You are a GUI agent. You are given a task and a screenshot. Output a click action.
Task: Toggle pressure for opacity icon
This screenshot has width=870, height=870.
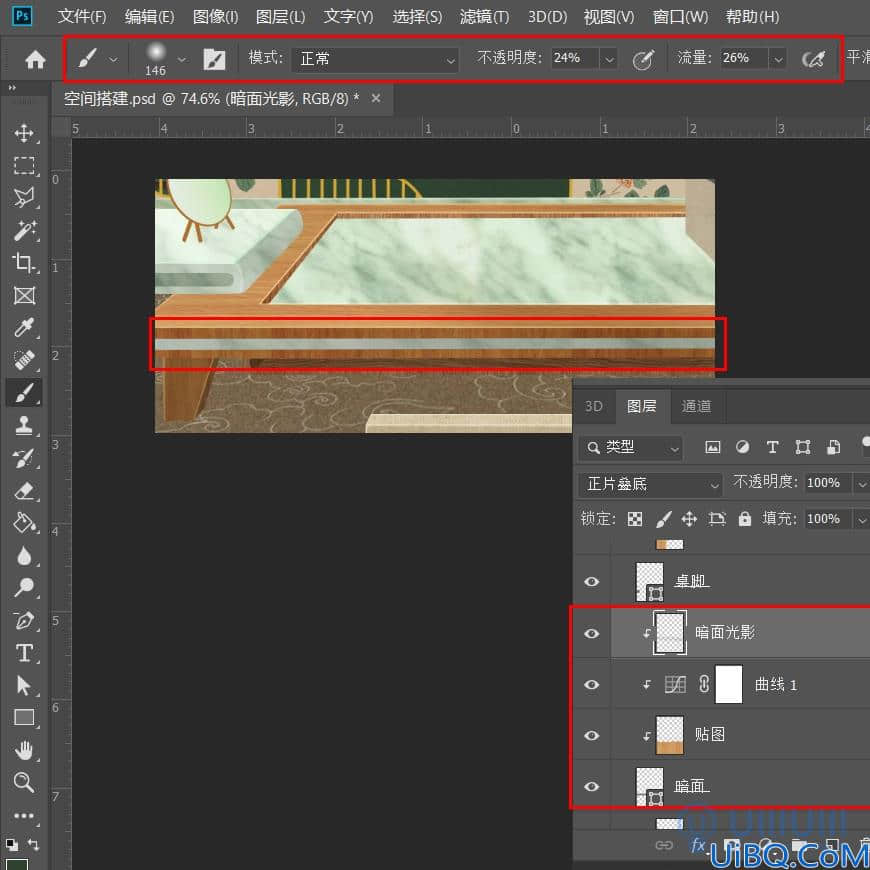644,59
